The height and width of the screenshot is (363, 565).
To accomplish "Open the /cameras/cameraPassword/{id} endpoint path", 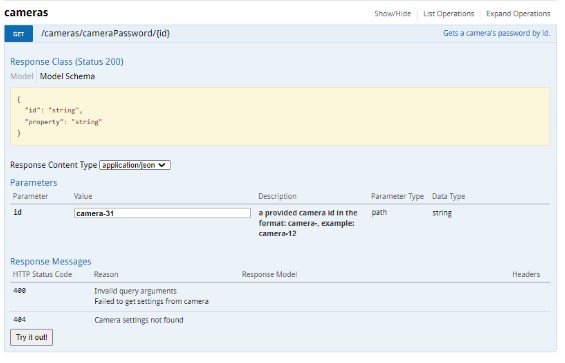I will [x=105, y=33].
